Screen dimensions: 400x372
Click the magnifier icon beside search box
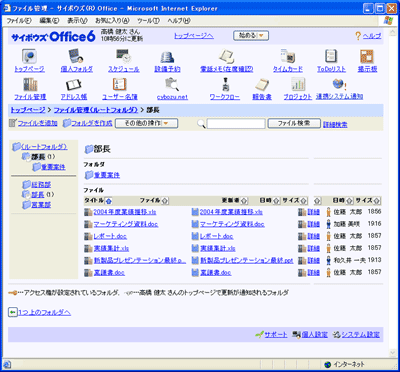point(201,124)
